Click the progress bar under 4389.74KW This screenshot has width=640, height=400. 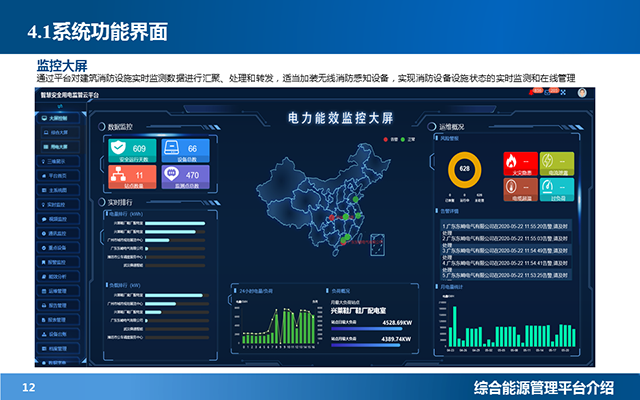365,345
